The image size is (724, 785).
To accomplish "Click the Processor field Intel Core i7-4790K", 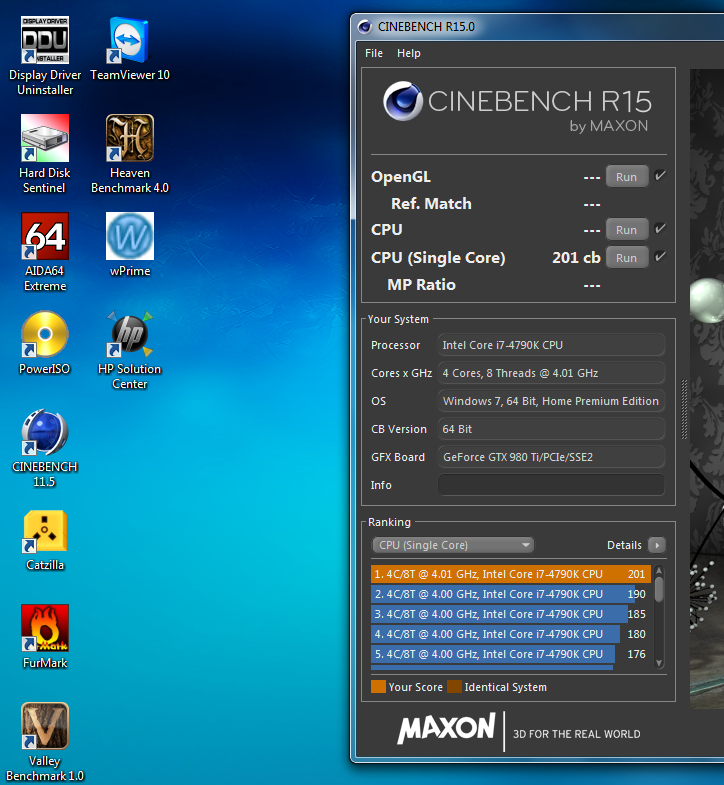I will [551, 345].
